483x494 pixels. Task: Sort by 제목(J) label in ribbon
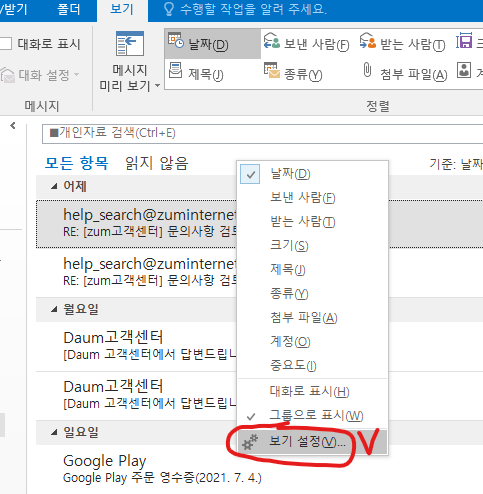[x=206, y=74]
